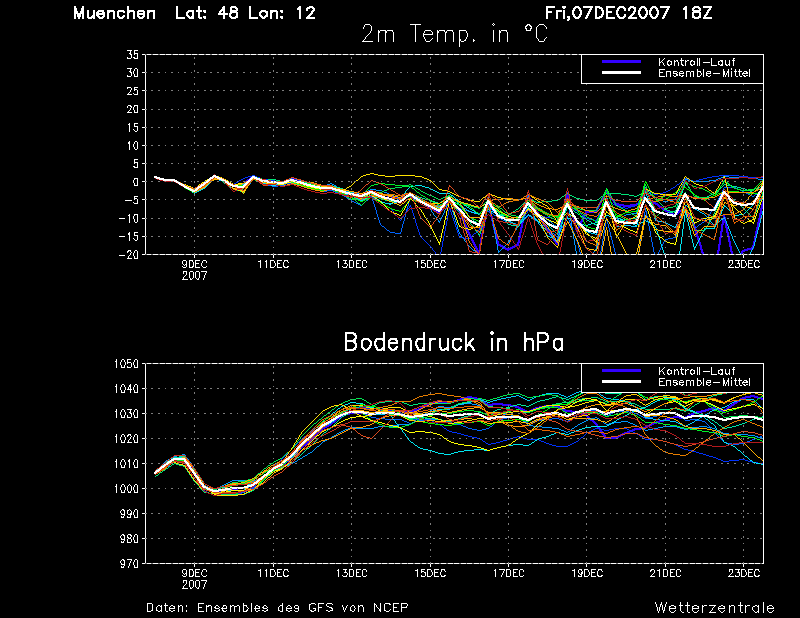The width and height of the screenshot is (800, 618).
Task: Click the Wetterzentrale credit text
Action: pos(714,608)
